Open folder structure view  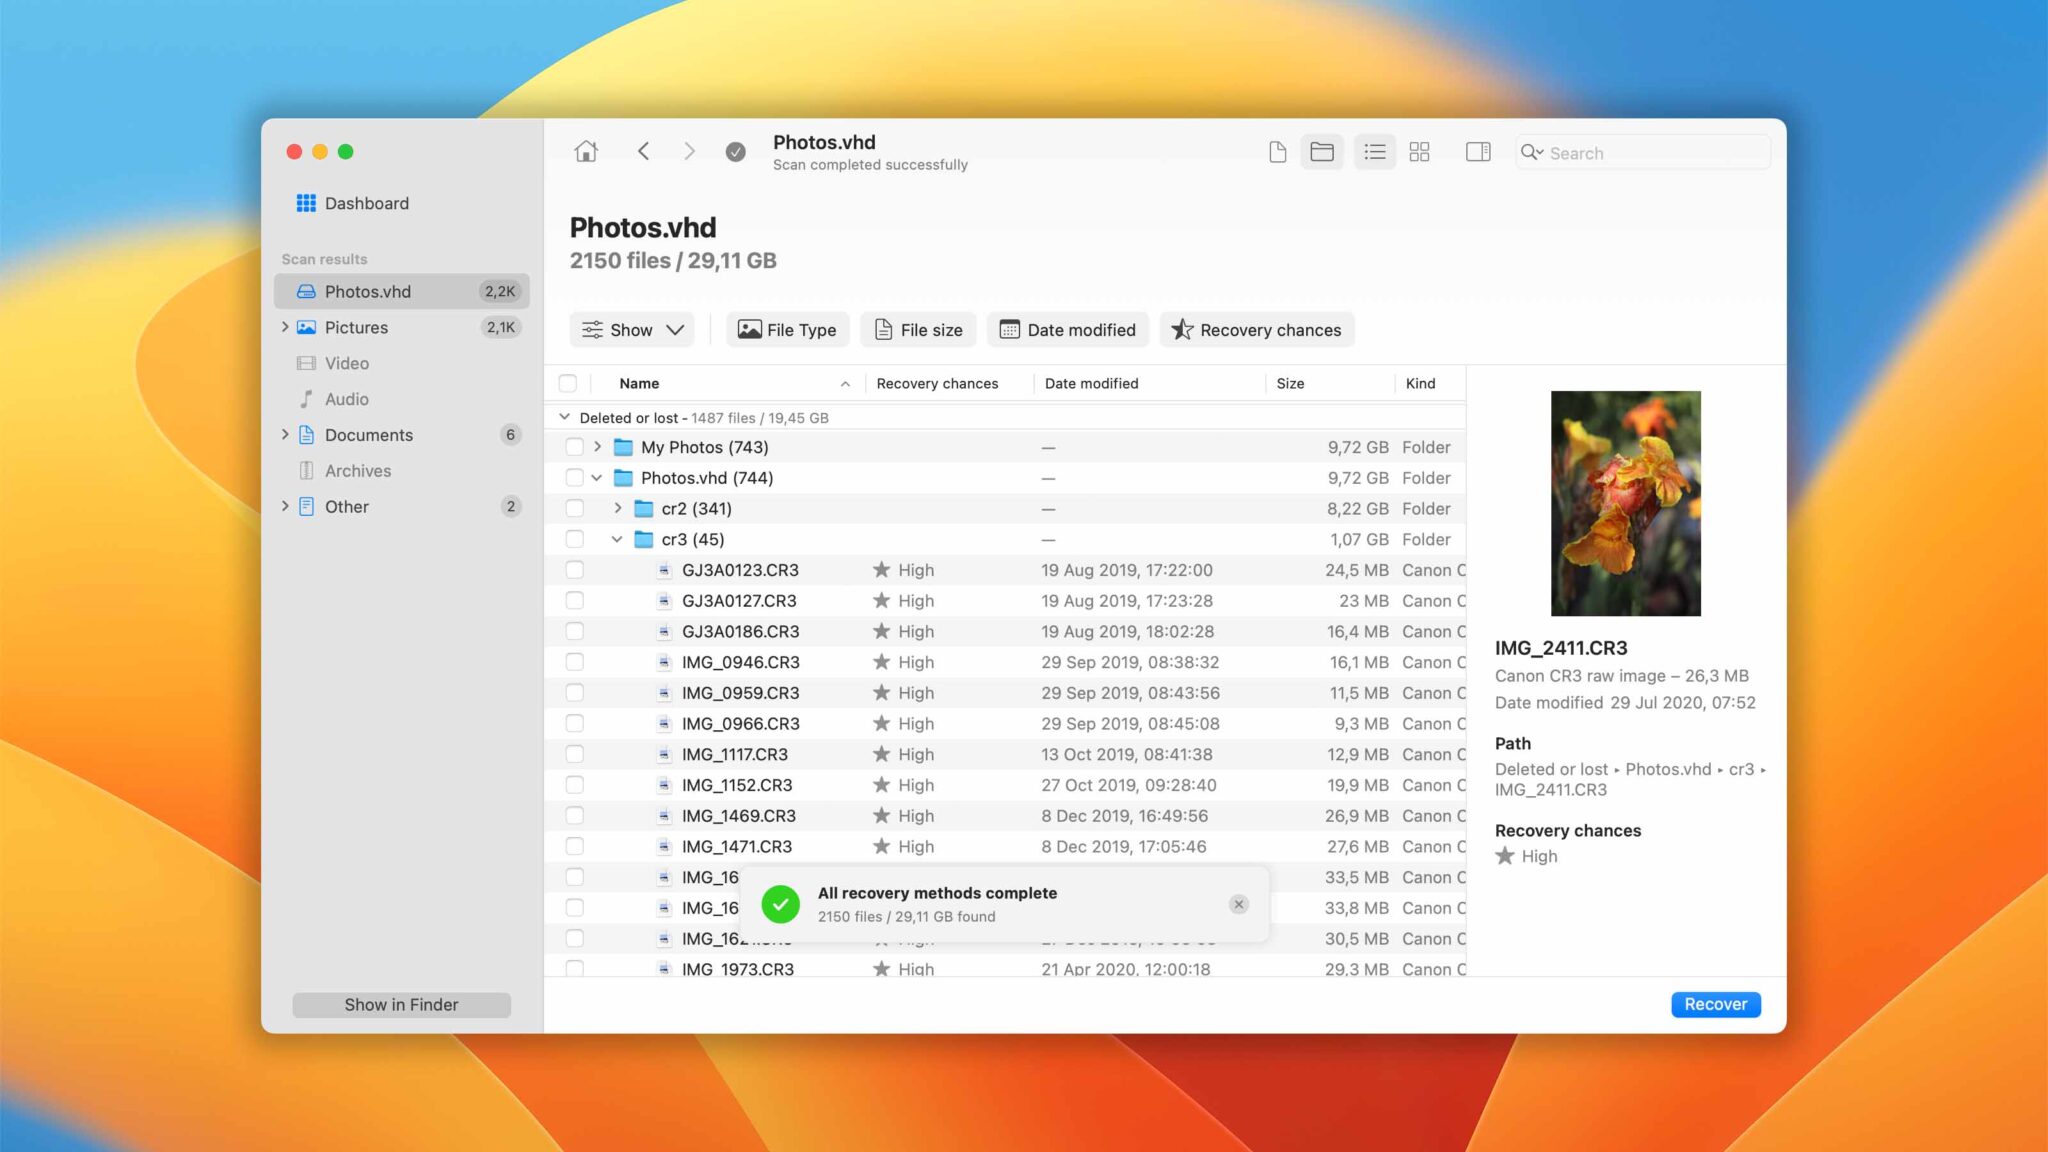[x=1322, y=151]
